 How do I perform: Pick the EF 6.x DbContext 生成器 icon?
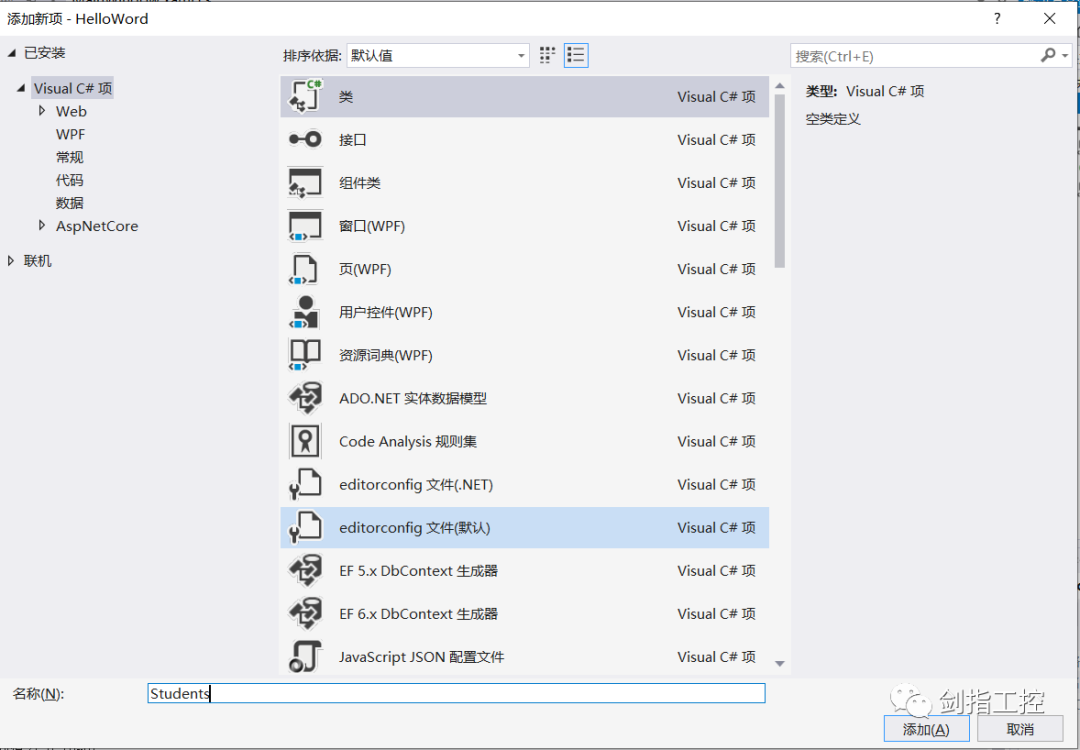[x=305, y=614]
